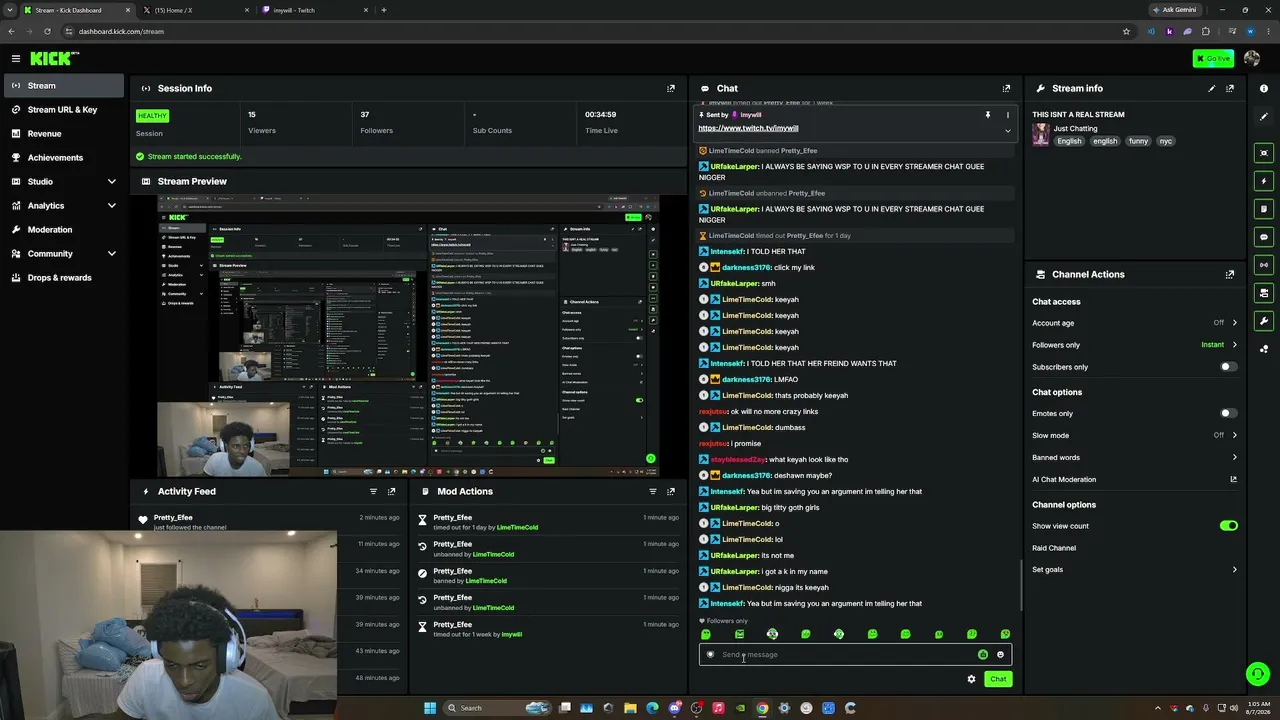Image resolution: width=1280 pixels, height=720 pixels.
Task: Open the profile avatar in the header
Action: 1252,58
